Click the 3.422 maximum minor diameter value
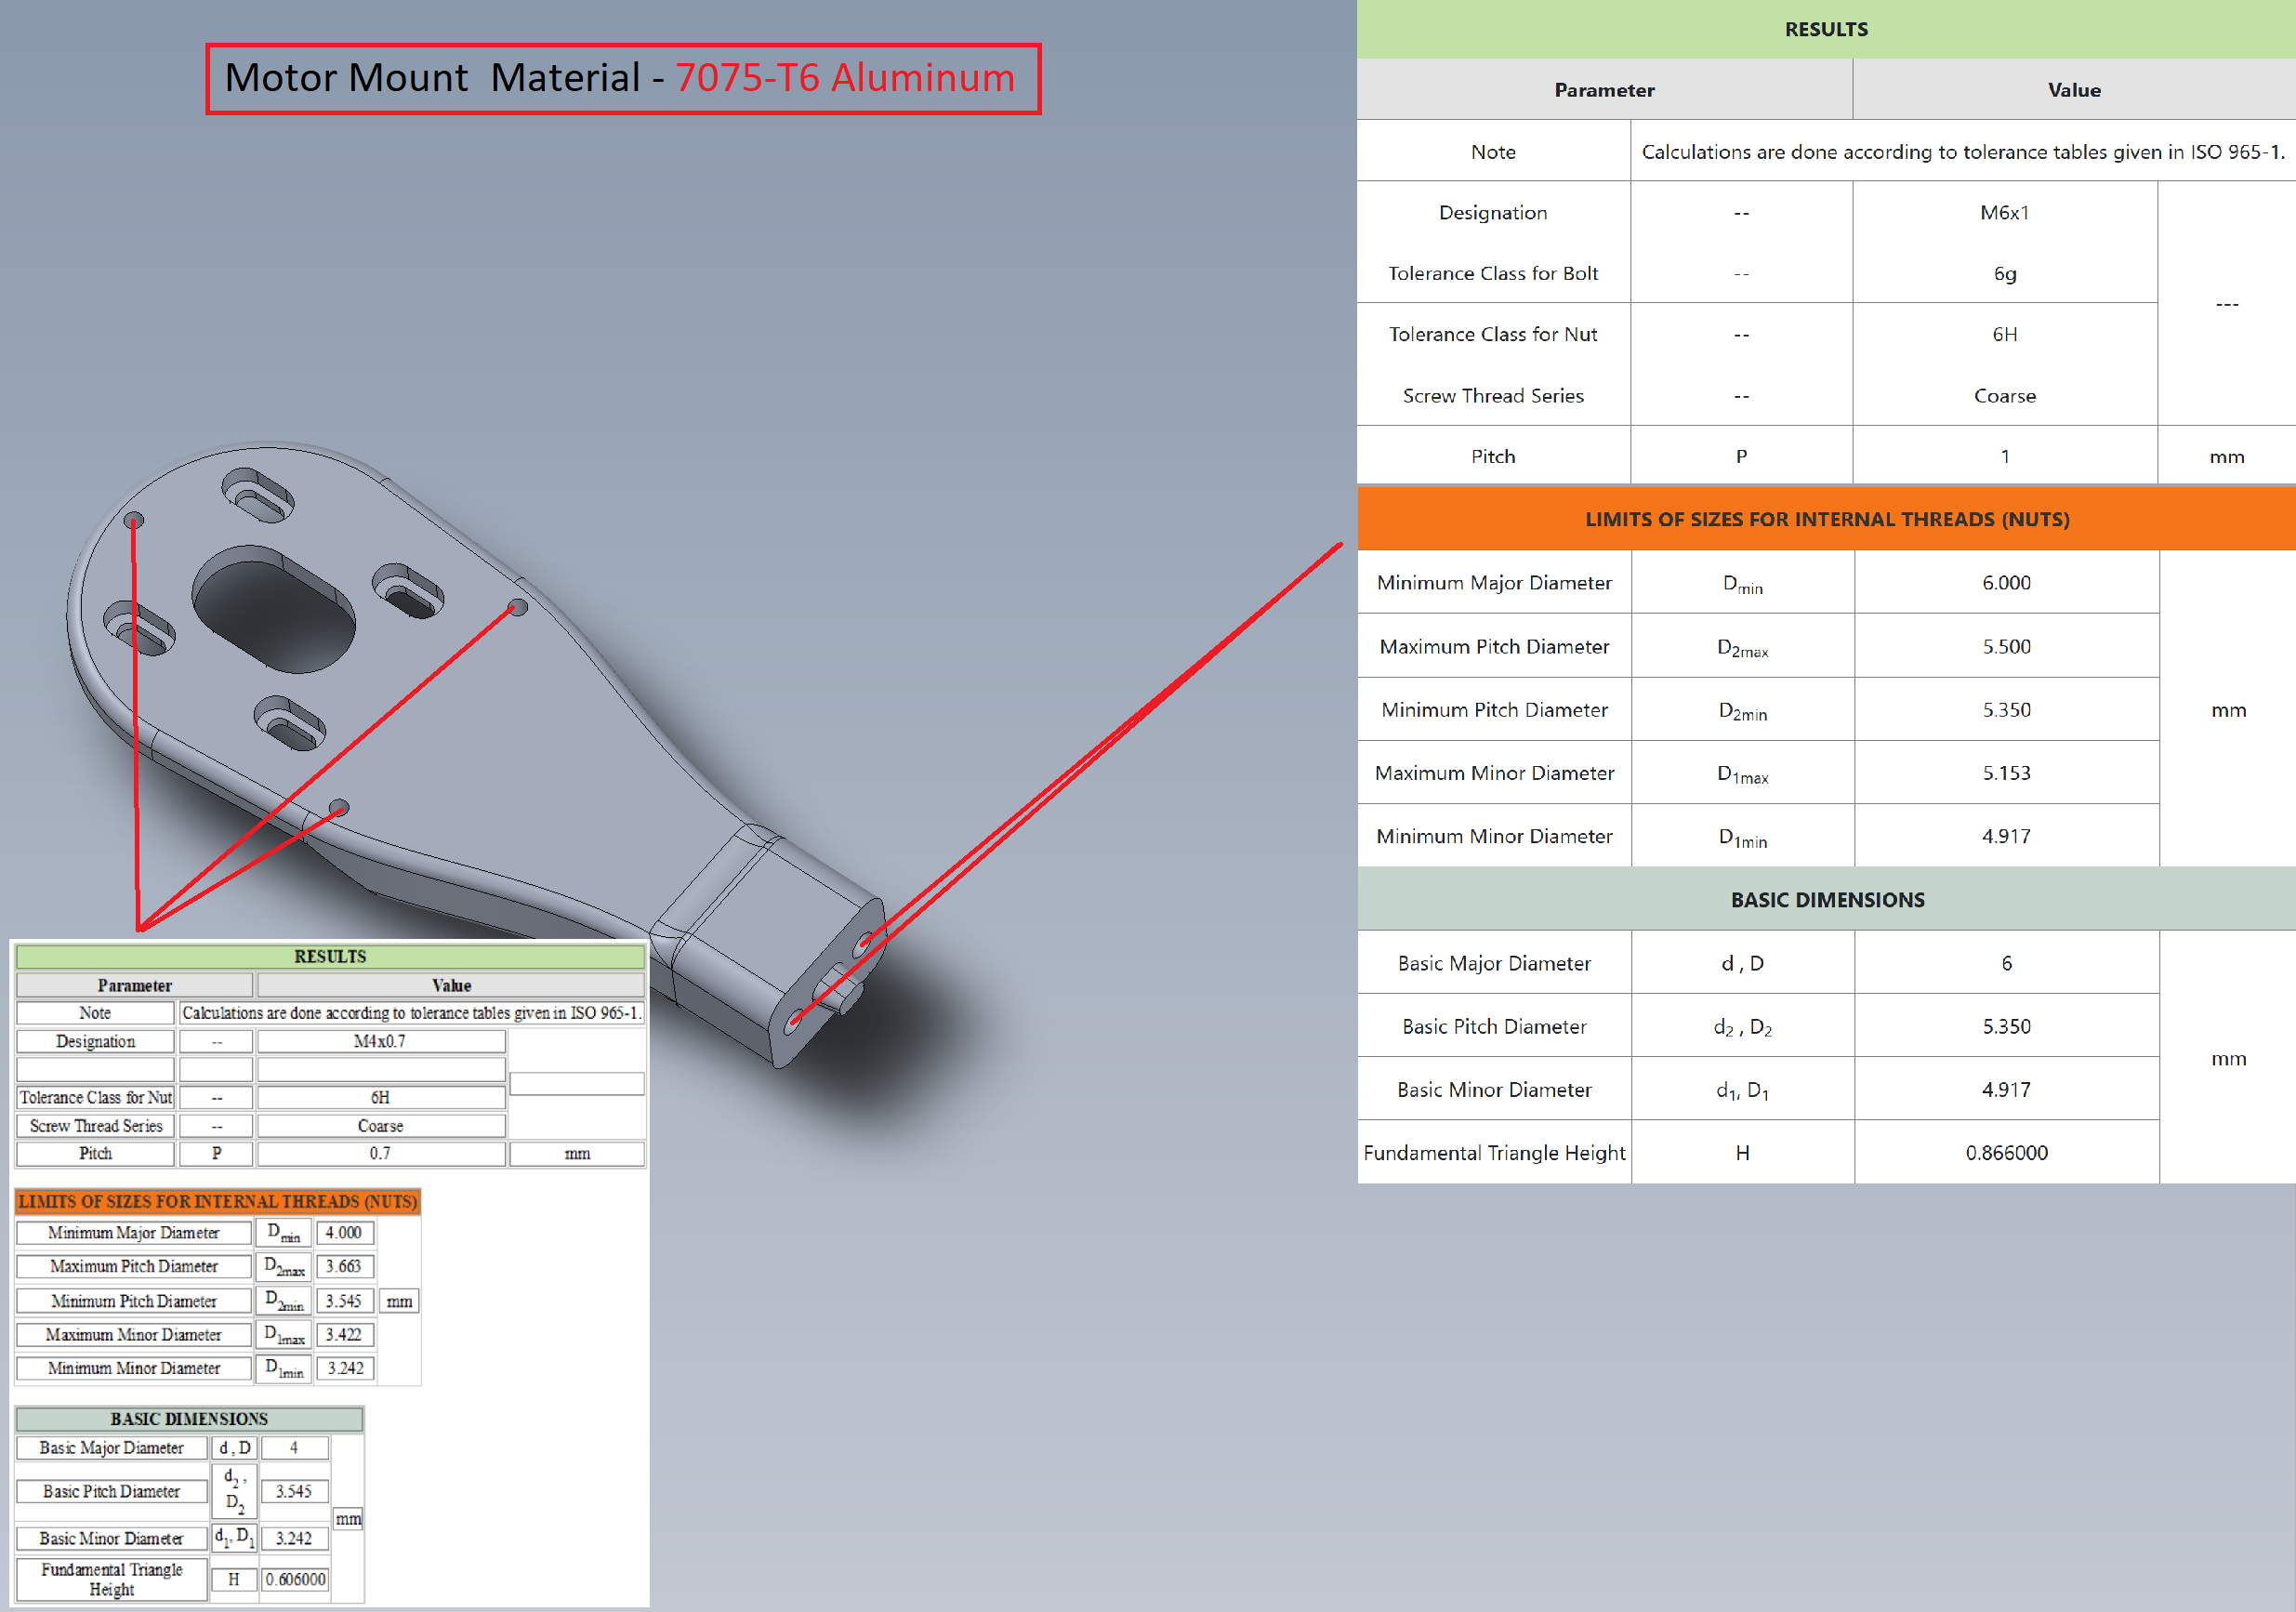The image size is (2296, 1612). coord(344,1334)
